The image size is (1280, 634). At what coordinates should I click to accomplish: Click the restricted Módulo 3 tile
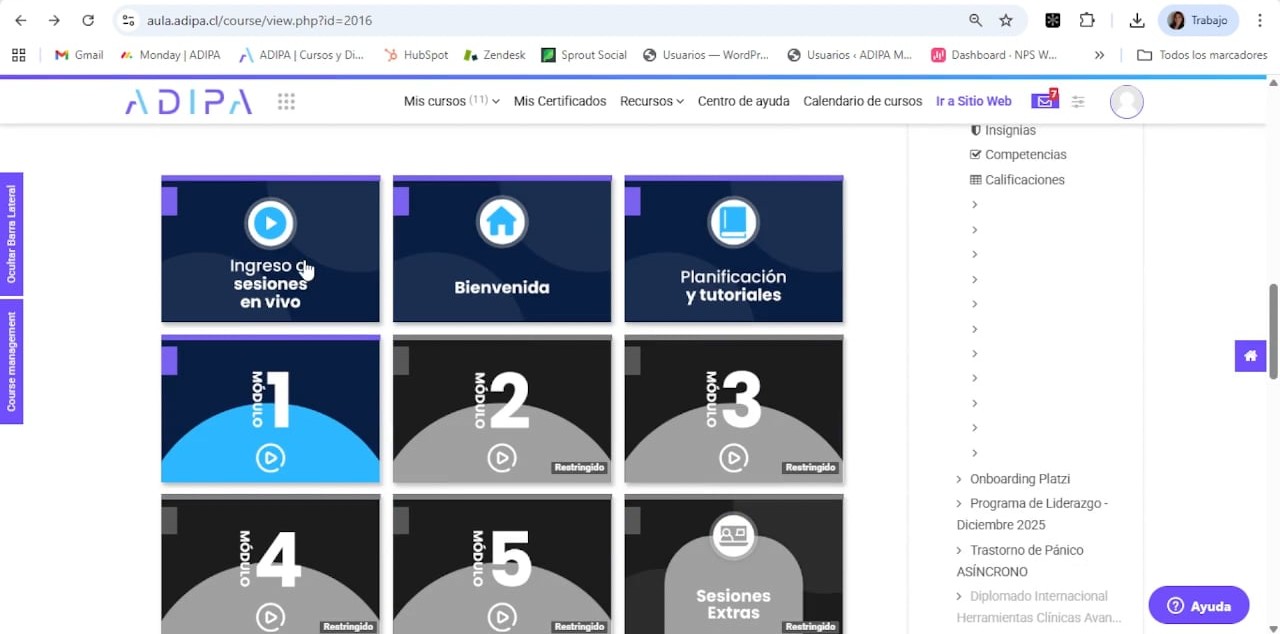pyautogui.click(x=734, y=409)
